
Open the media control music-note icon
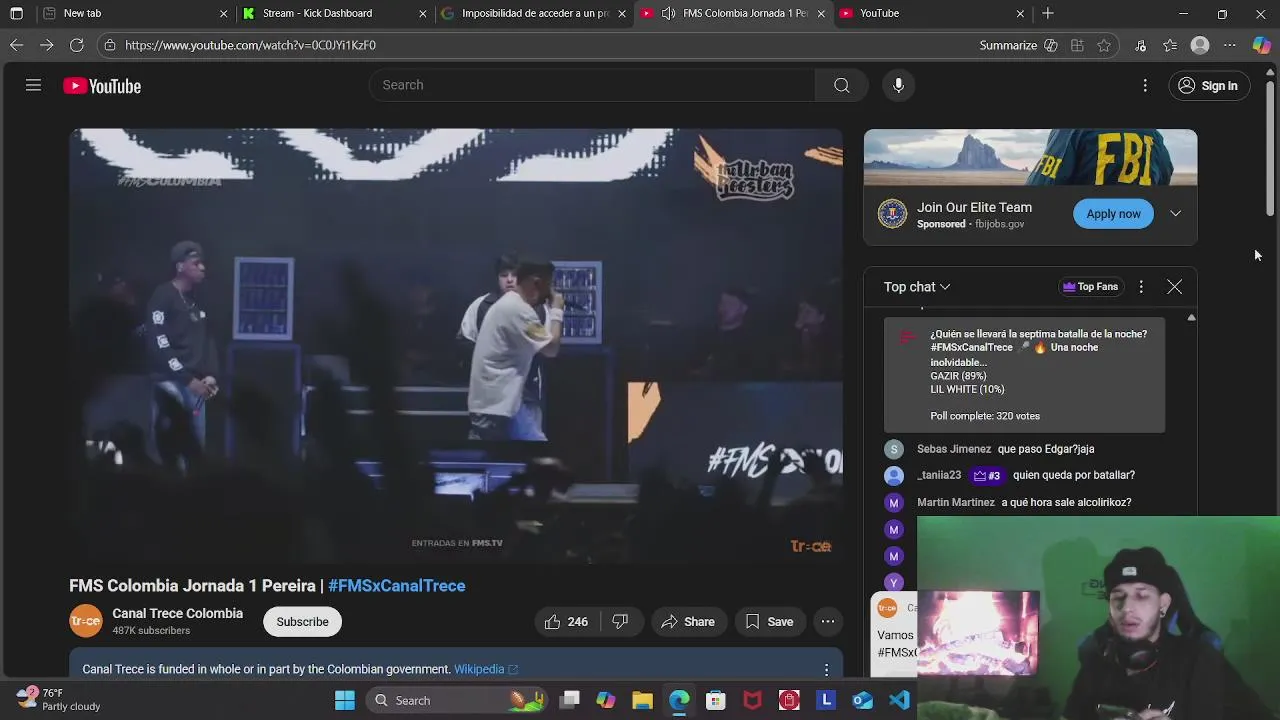1140,45
